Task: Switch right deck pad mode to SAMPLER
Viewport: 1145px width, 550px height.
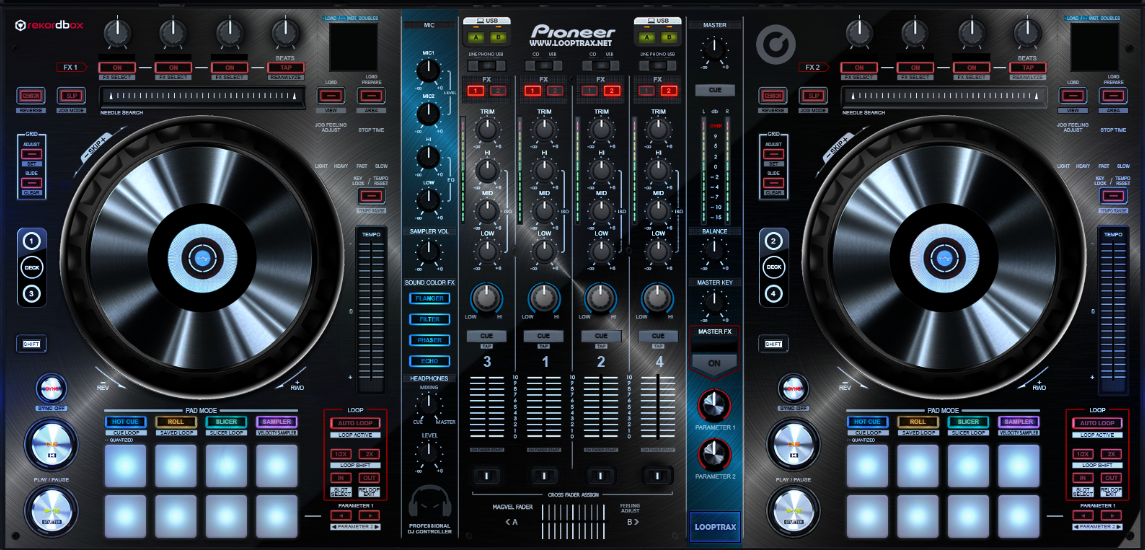Action: pos(1017,422)
